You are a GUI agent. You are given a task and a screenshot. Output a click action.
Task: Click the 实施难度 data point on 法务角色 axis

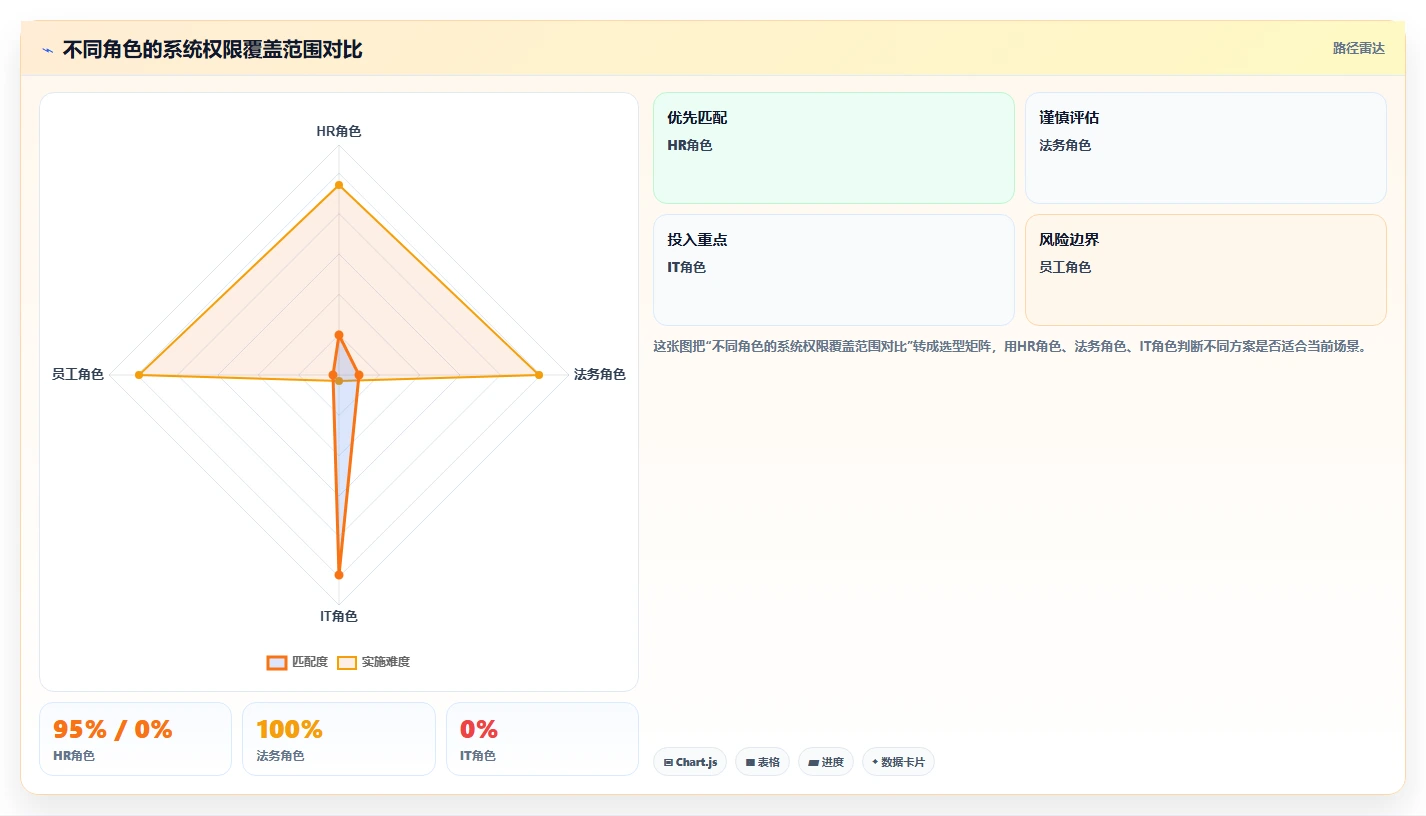point(539,375)
